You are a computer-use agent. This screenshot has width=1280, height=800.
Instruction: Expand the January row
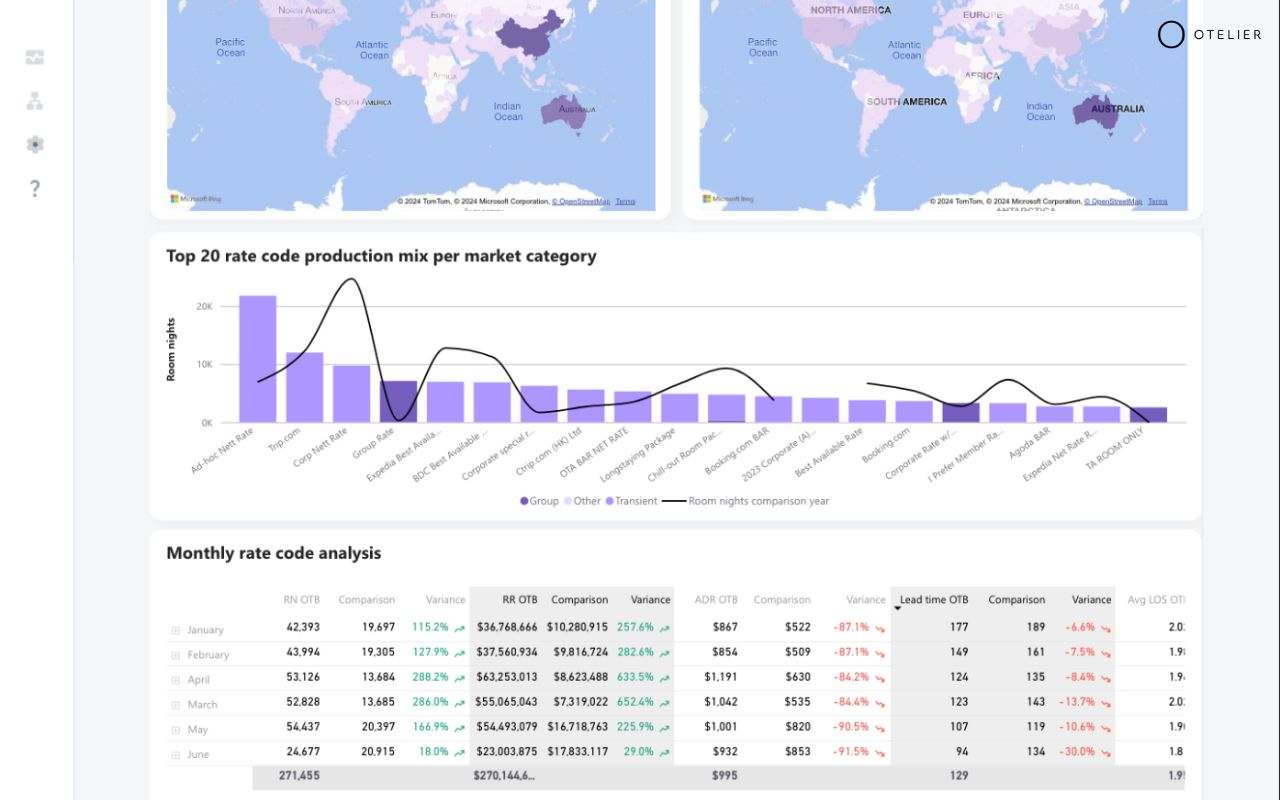pos(175,630)
